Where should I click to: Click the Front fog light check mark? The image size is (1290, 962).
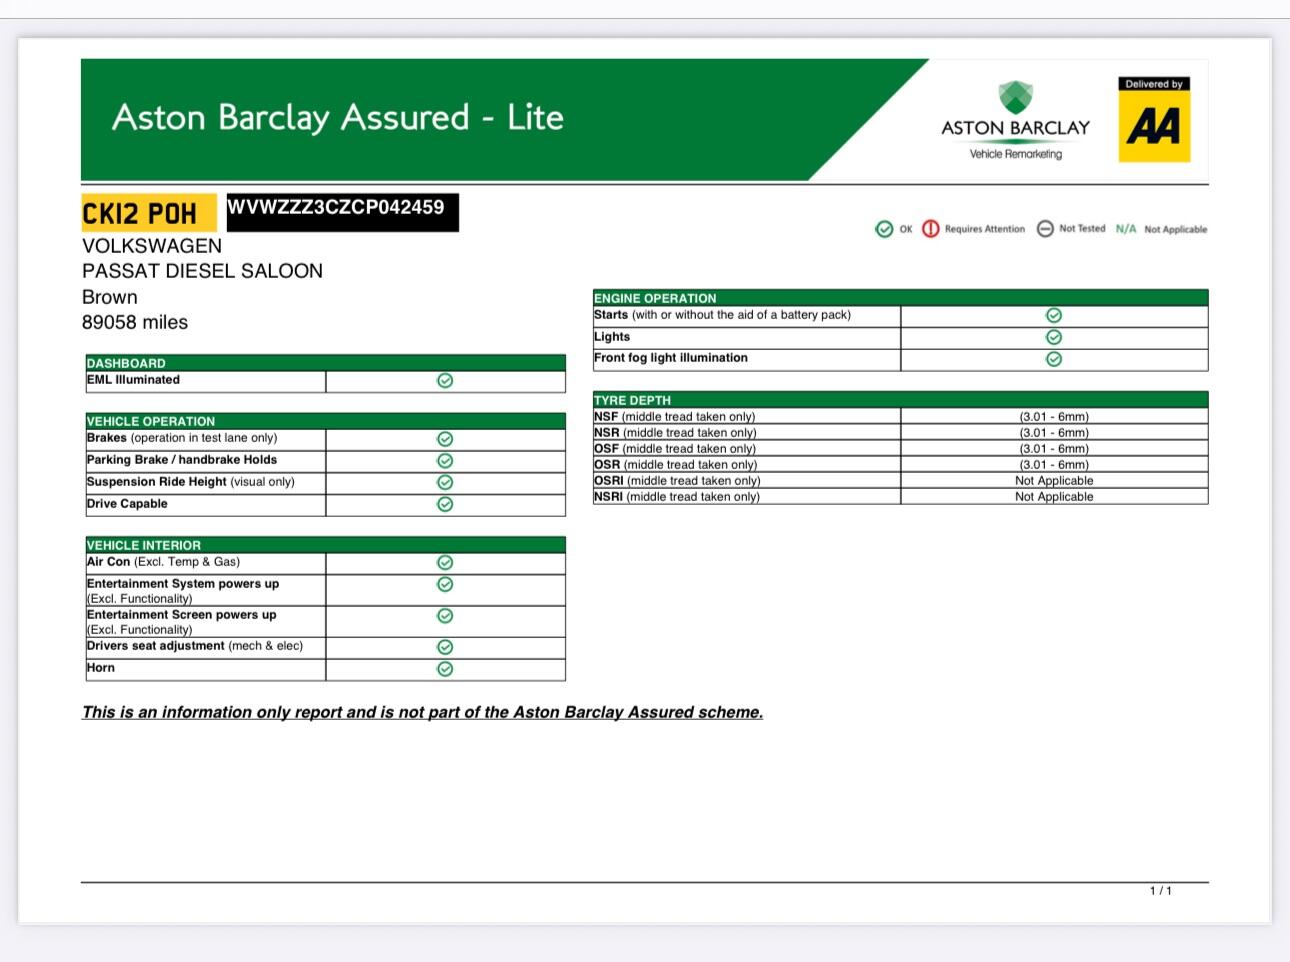click(x=1053, y=359)
